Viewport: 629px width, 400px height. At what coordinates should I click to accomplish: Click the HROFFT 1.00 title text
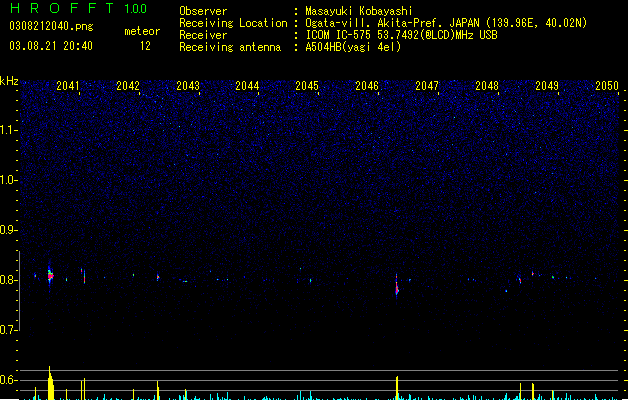click(x=78, y=8)
